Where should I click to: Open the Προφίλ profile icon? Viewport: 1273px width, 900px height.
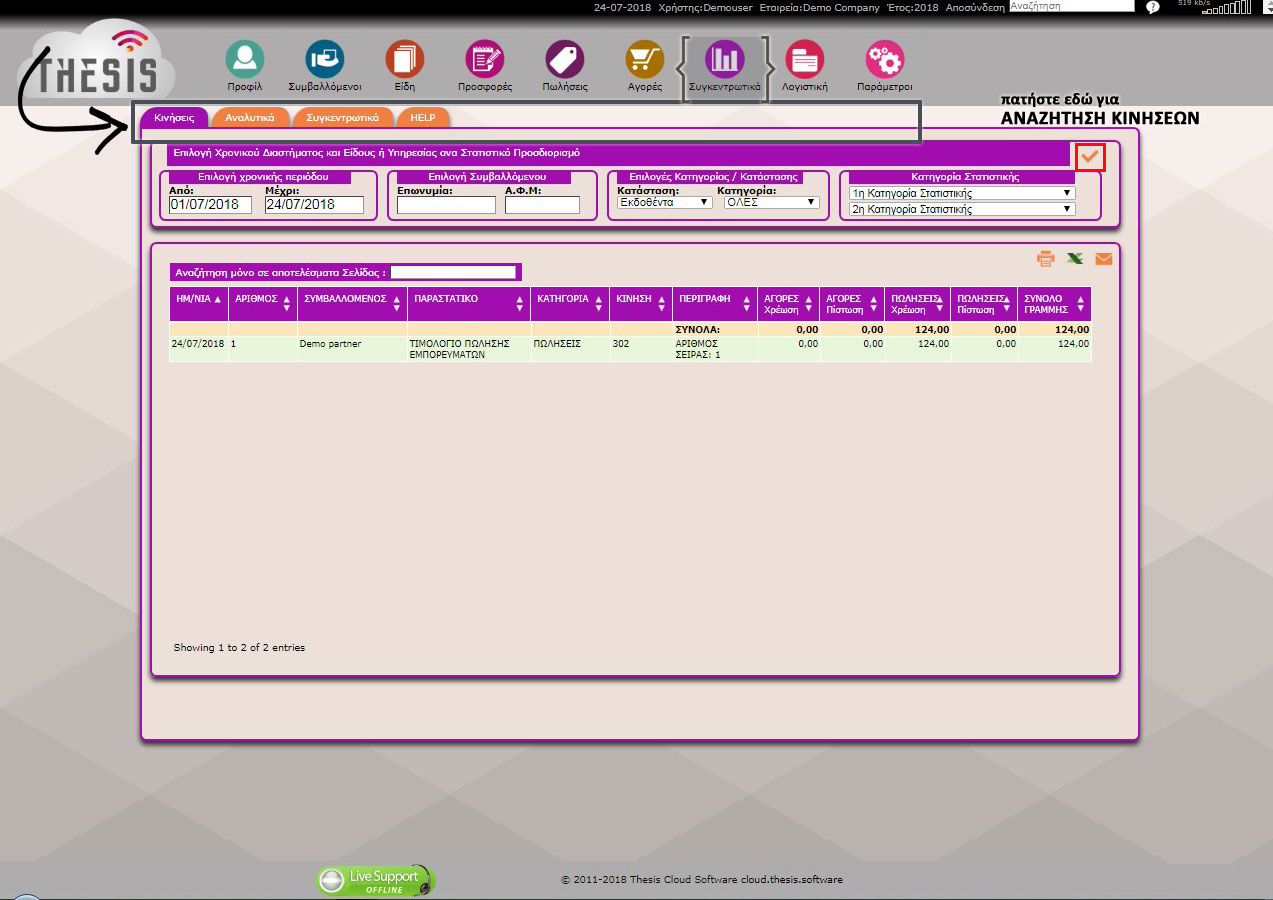244,60
